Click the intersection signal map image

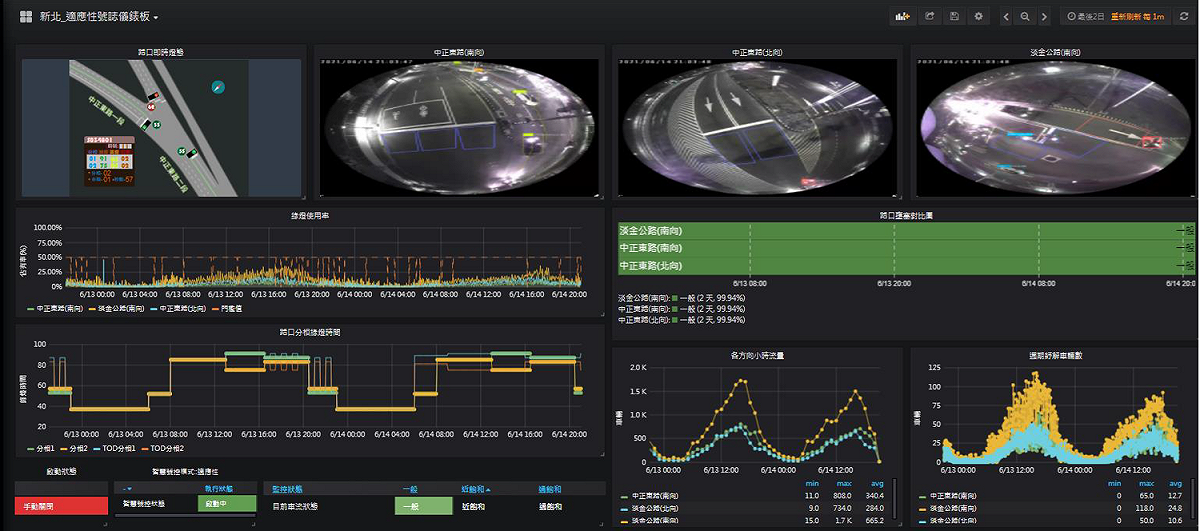pyautogui.click(x=162, y=127)
